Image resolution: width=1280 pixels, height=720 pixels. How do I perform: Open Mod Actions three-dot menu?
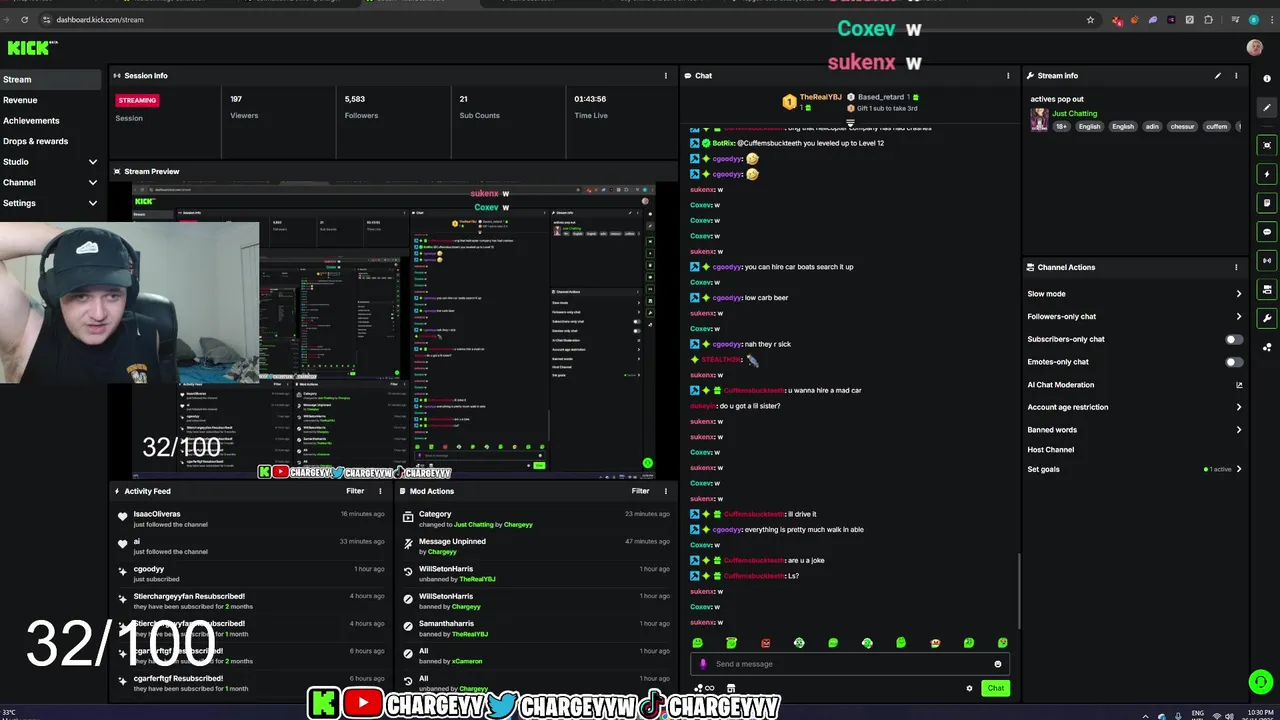click(666, 491)
